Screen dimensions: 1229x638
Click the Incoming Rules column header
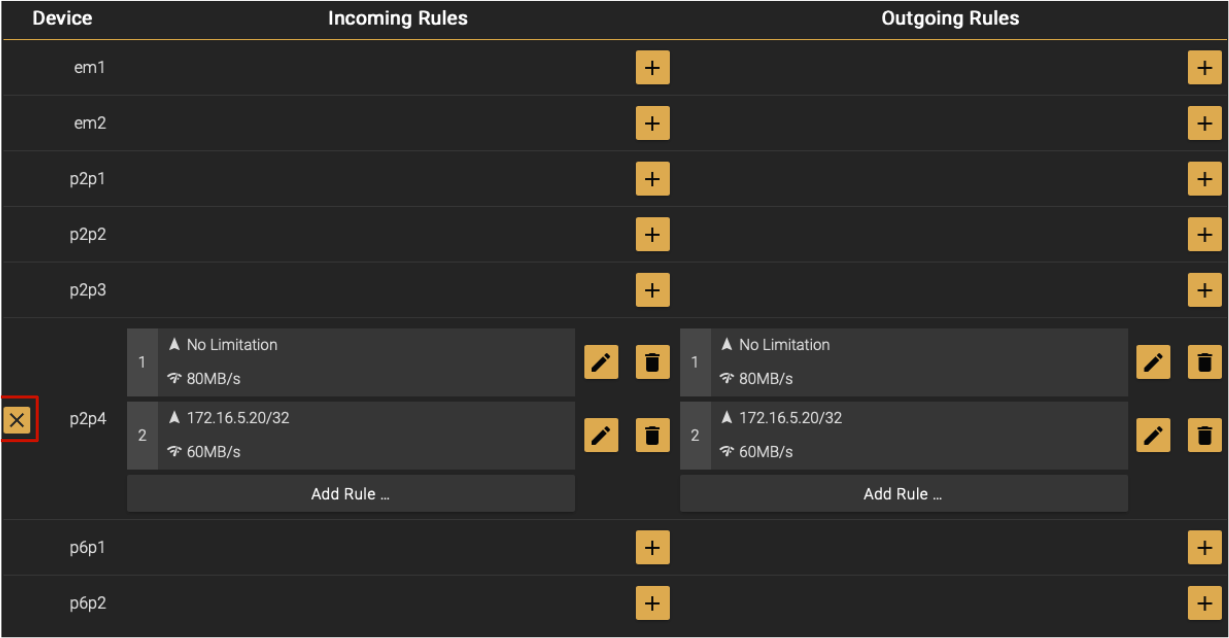point(398,18)
